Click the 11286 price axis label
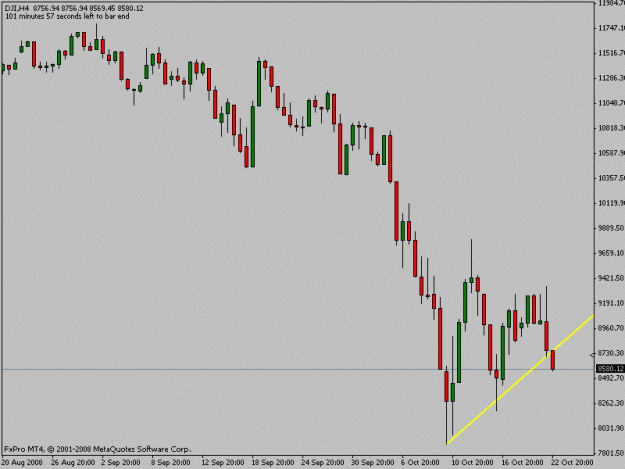 pyautogui.click(x=611, y=78)
